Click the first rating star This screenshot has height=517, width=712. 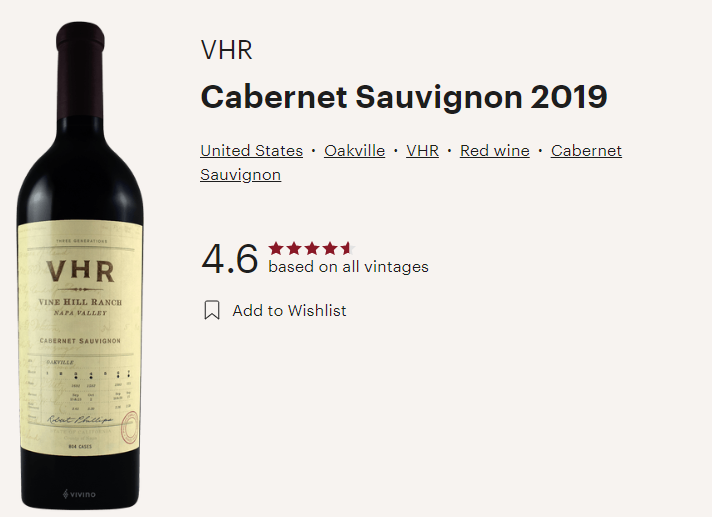click(276, 248)
